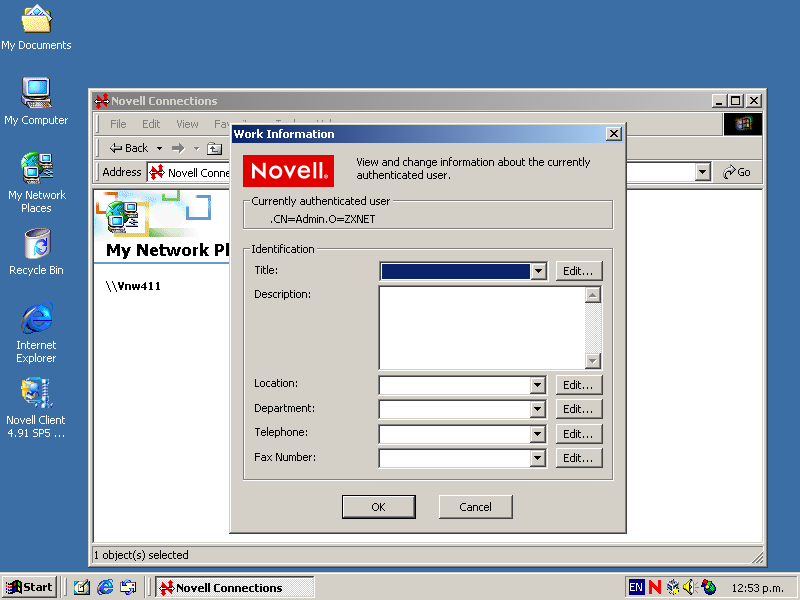Viewport: 800px width, 600px height.
Task: Click the EN language indicator in the tray
Action: pyautogui.click(x=636, y=587)
